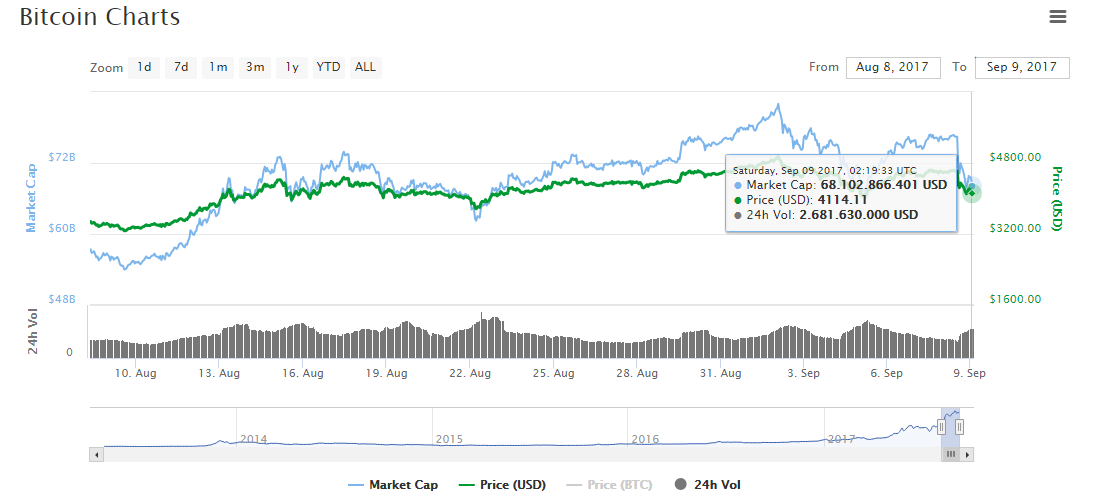Image resolution: width=1097 pixels, height=500 pixels.
Task: Click the 25. Aug axis label
Action: point(553,373)
